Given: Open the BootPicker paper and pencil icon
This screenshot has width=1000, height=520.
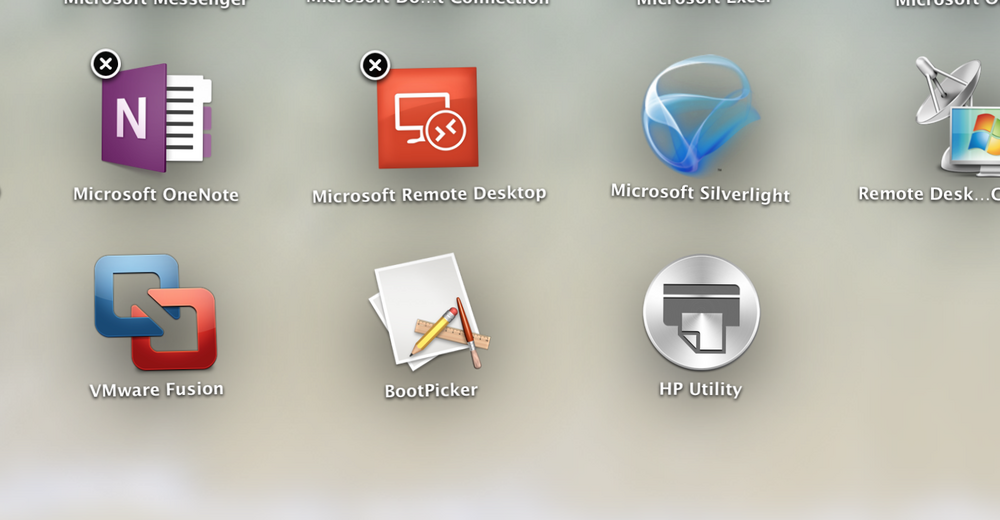Looking at the screenshot, I should (x=430, y=312).
